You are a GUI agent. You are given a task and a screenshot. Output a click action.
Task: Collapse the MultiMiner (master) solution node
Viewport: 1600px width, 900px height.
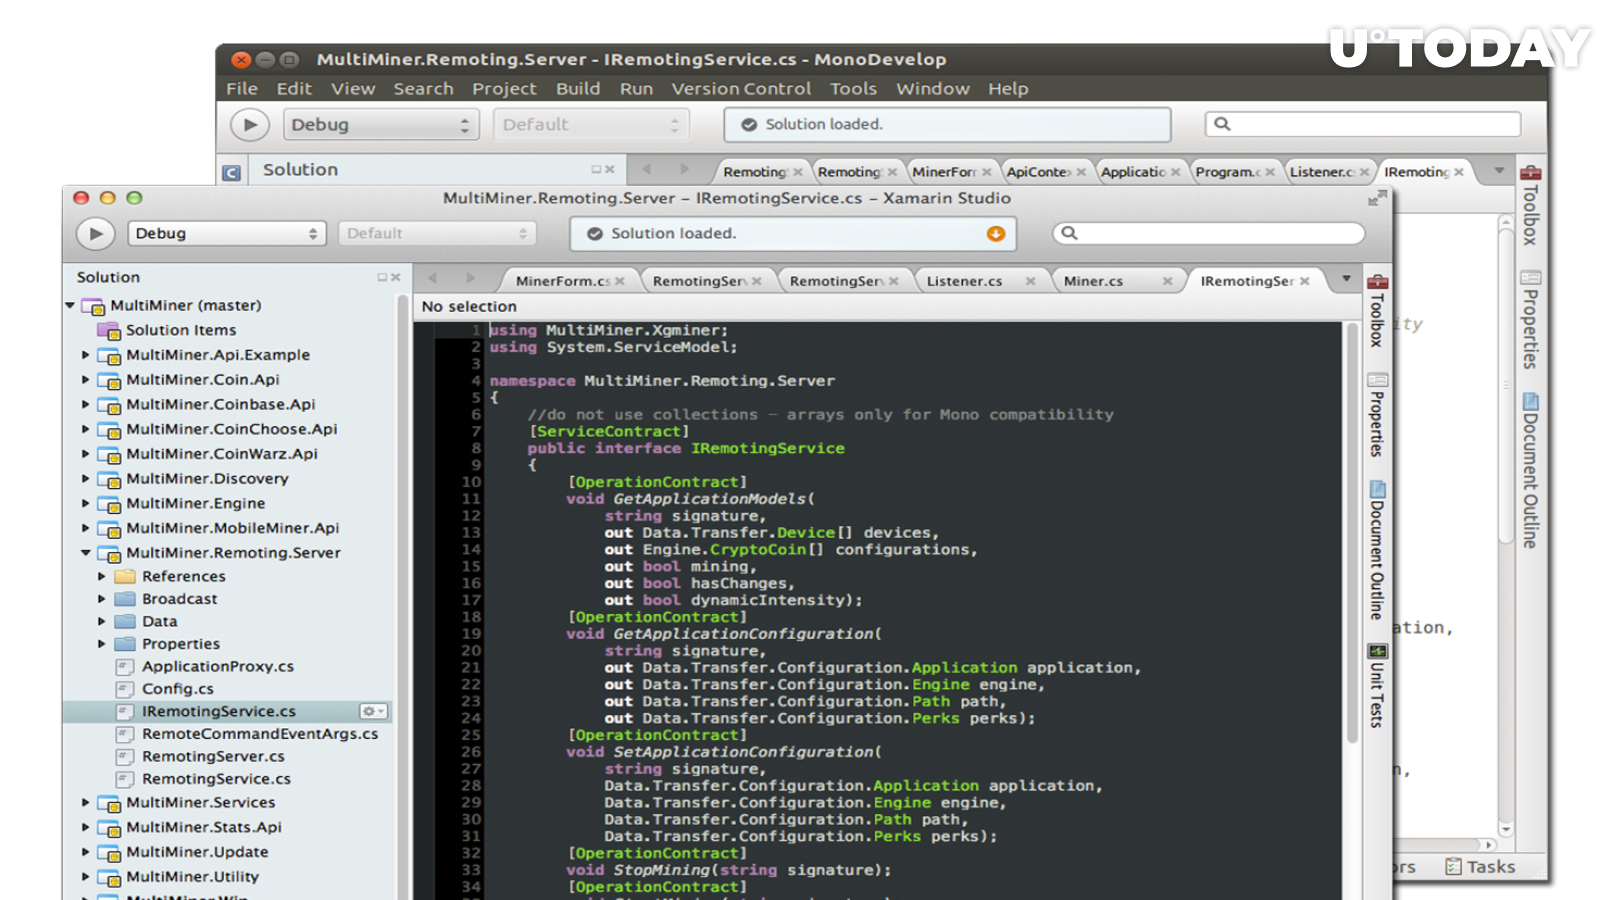click(70, 305)
